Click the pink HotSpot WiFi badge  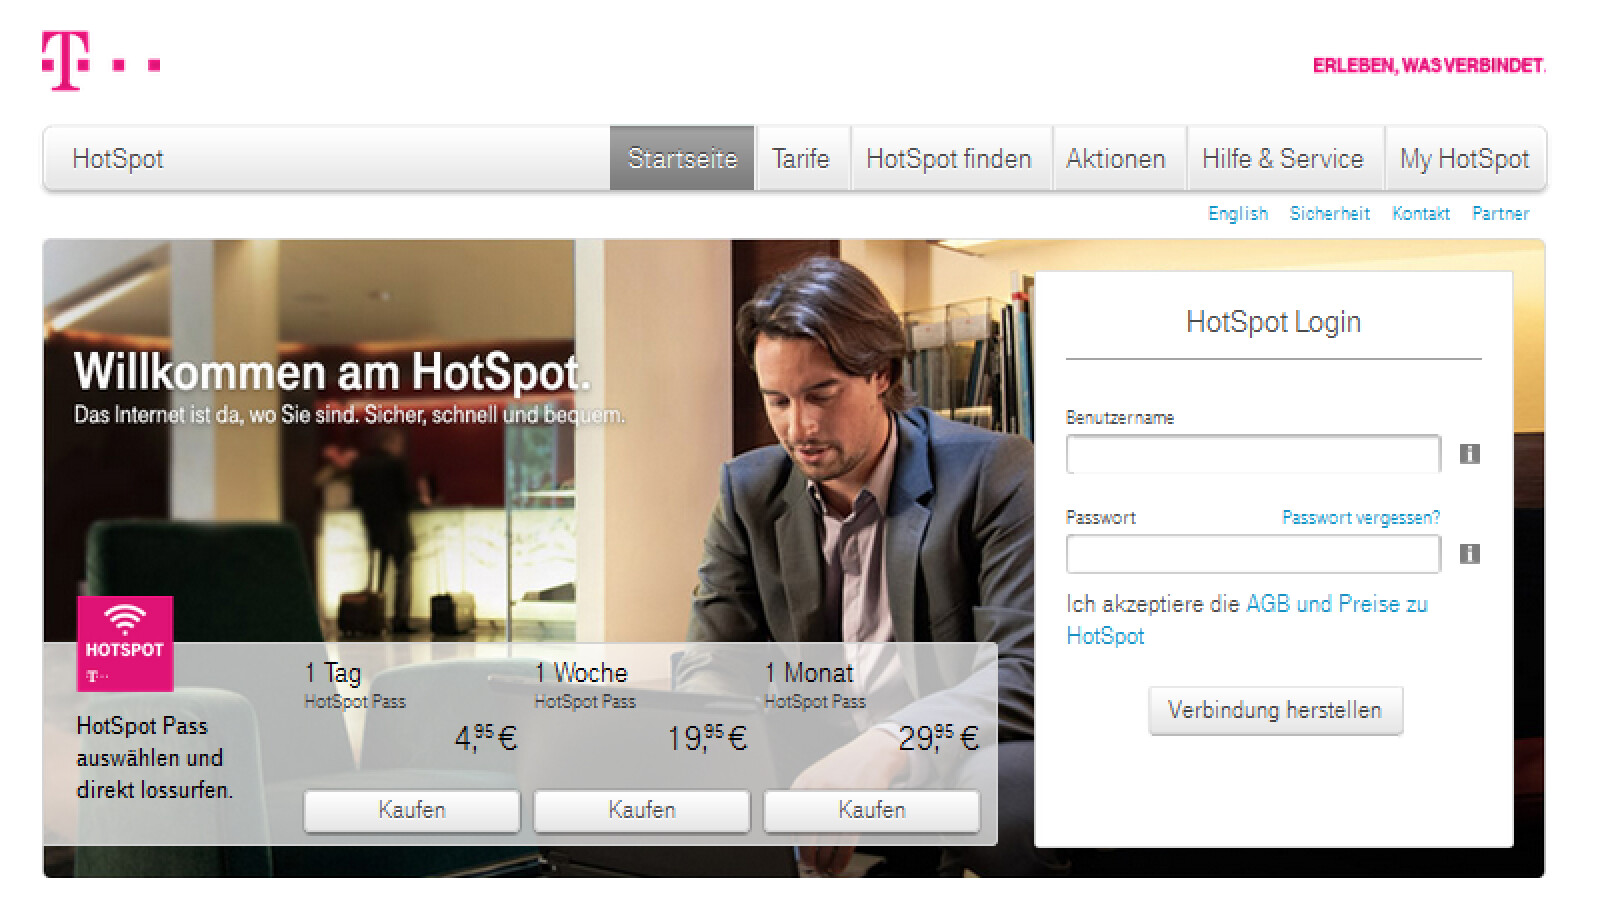[x=125, y=644]
